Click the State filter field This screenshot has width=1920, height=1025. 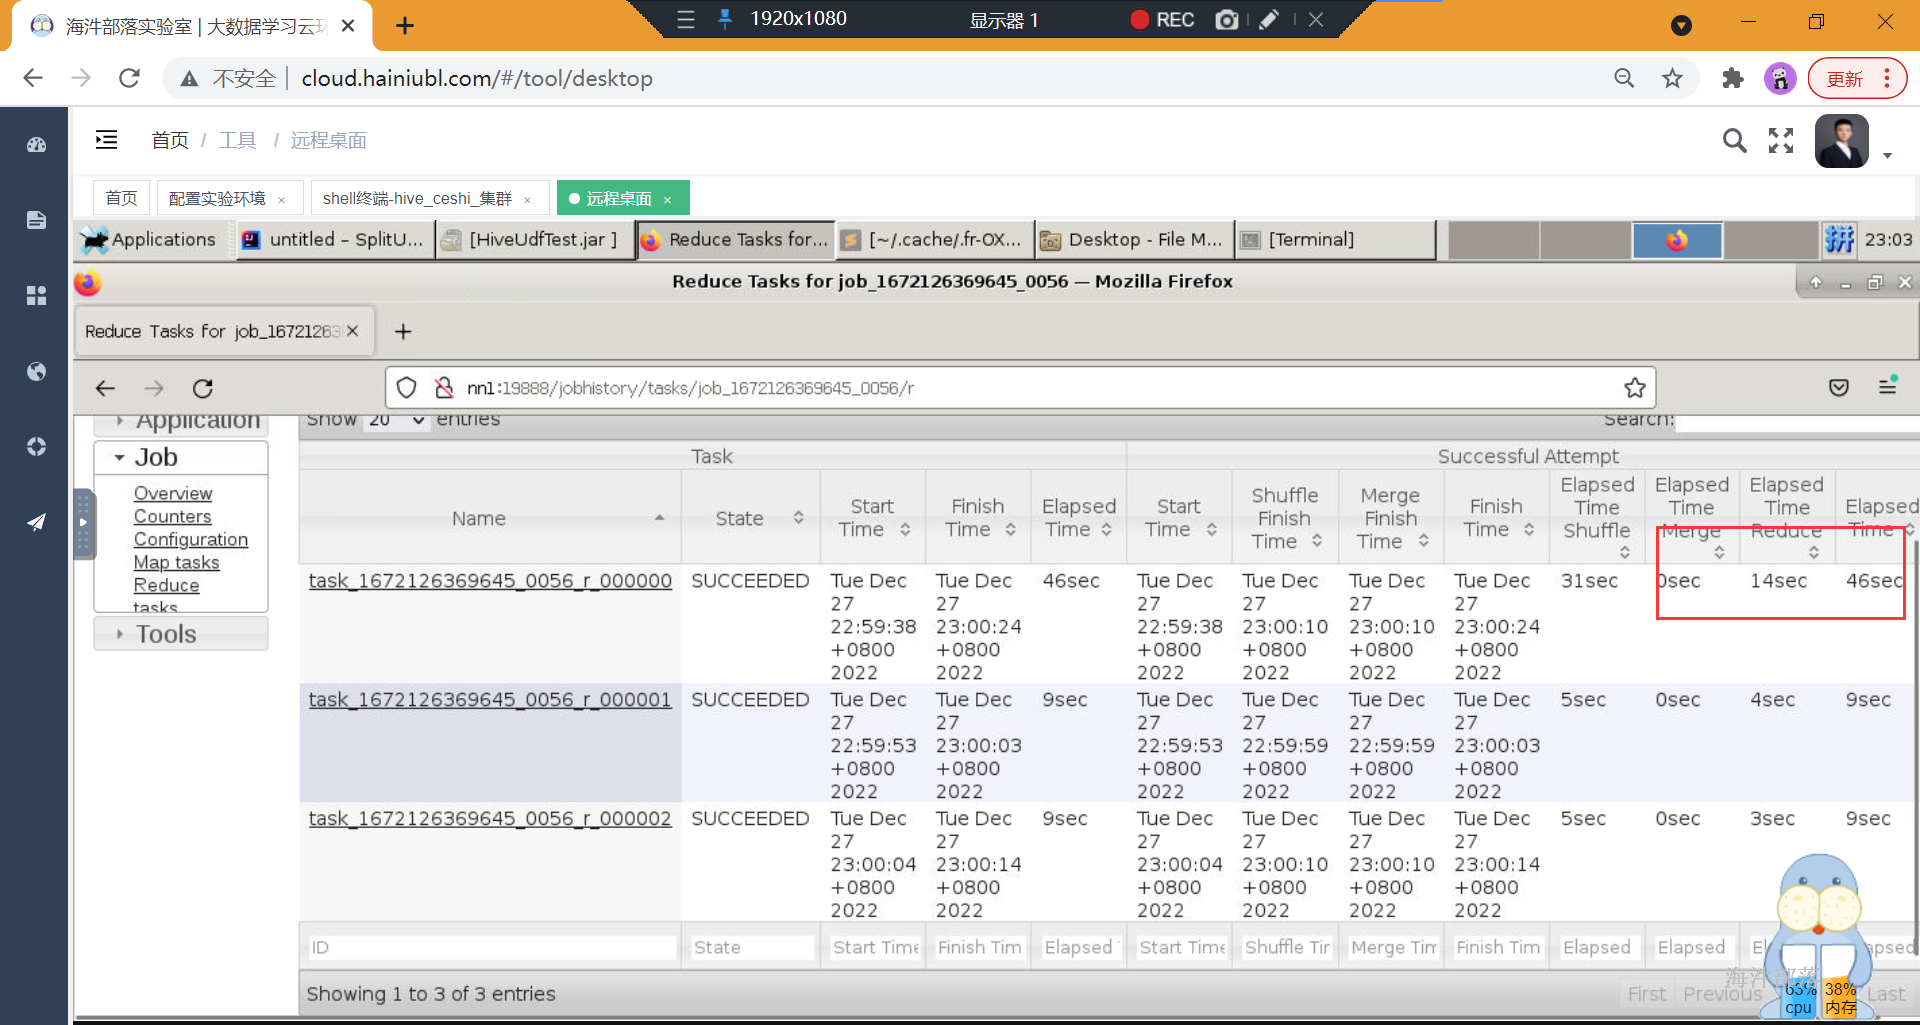[x=751, y=947]
